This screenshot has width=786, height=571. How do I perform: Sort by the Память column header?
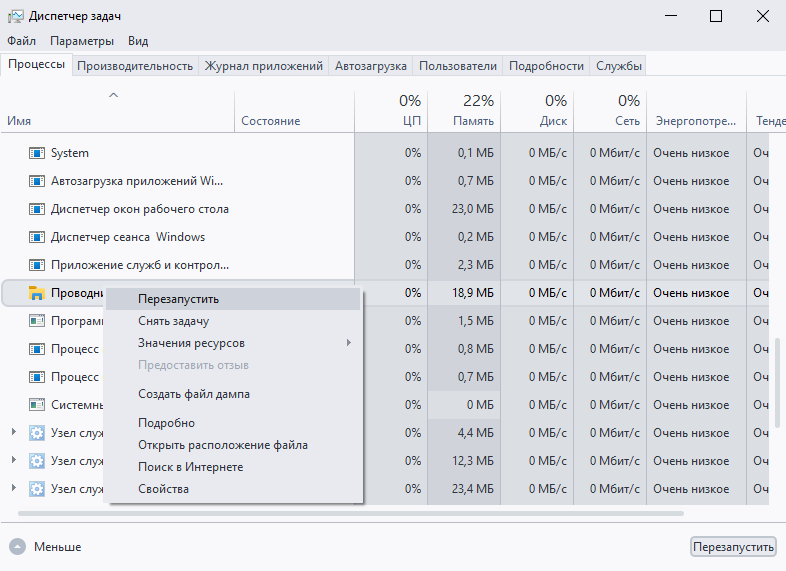click(464, 112)
